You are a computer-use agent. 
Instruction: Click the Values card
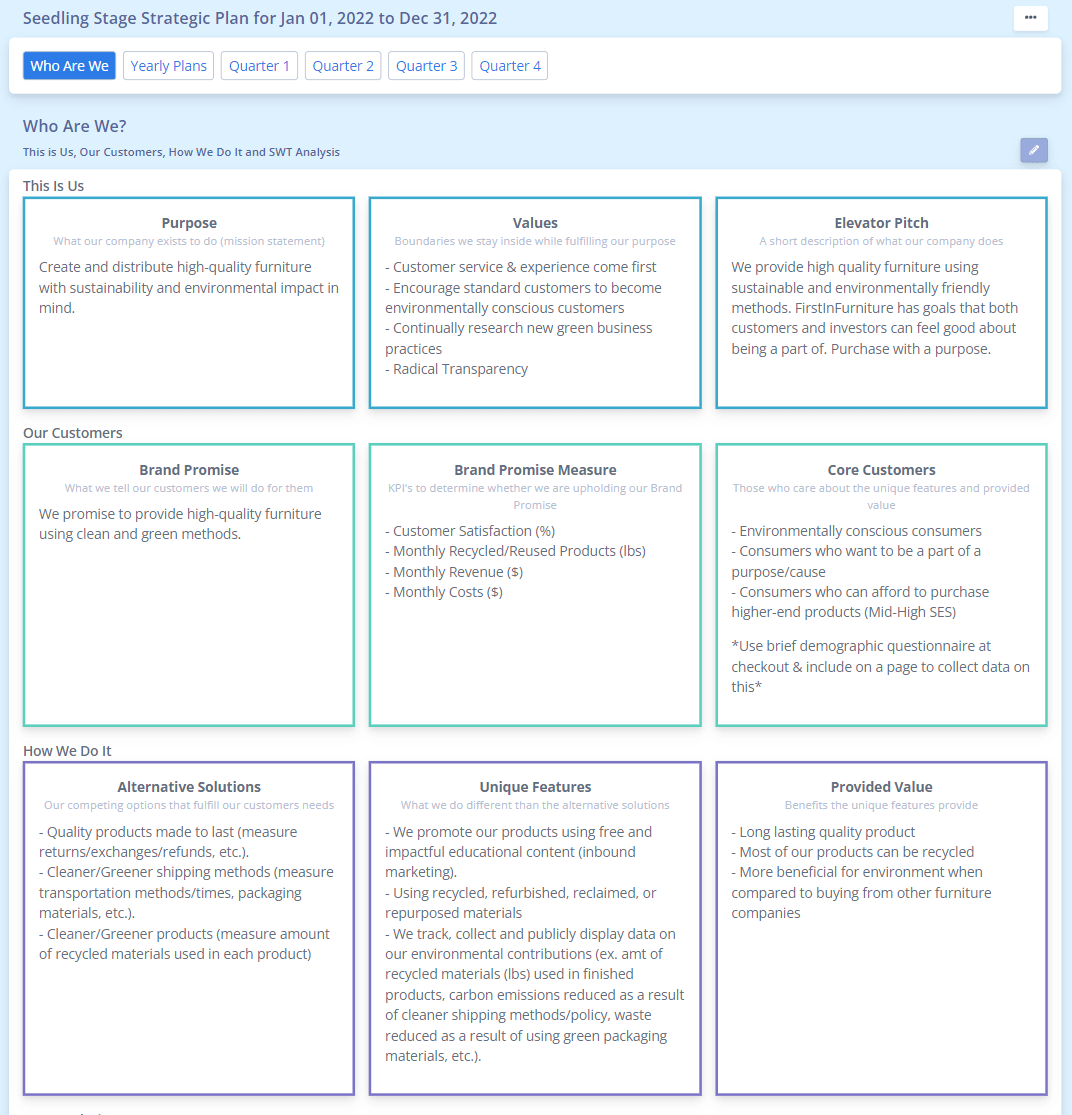[535, 303]
